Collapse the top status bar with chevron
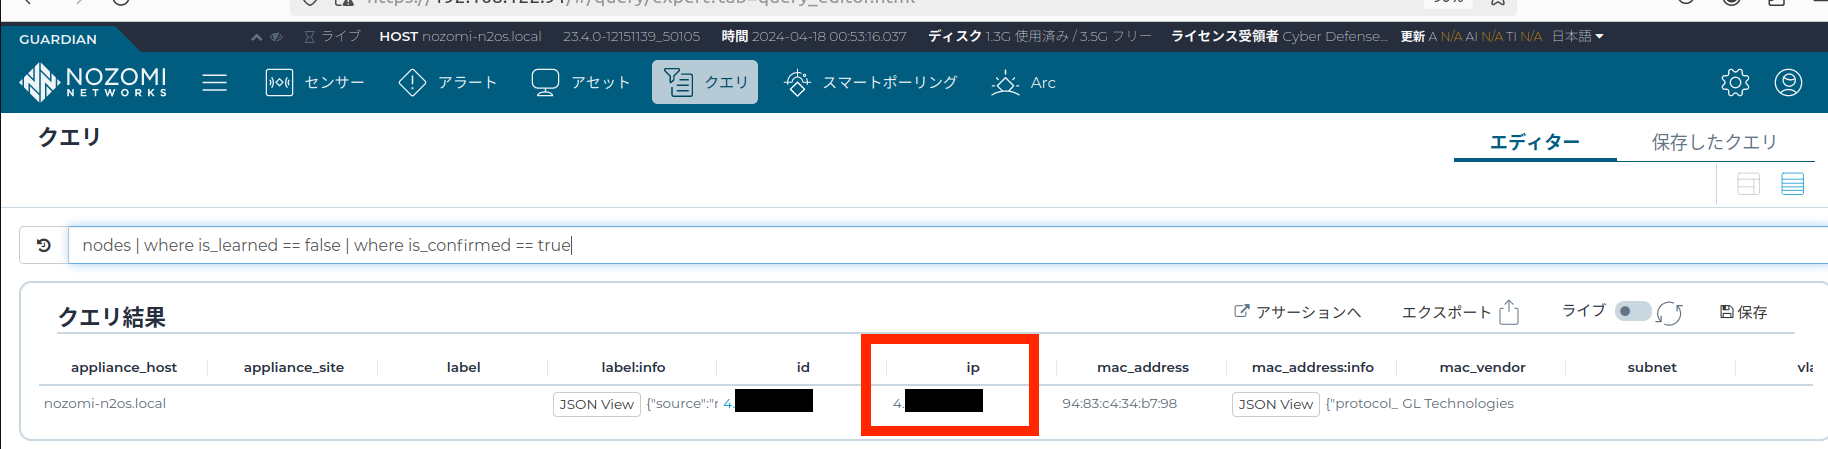The width and height of the screenshot is (1828, 449). 257,37
